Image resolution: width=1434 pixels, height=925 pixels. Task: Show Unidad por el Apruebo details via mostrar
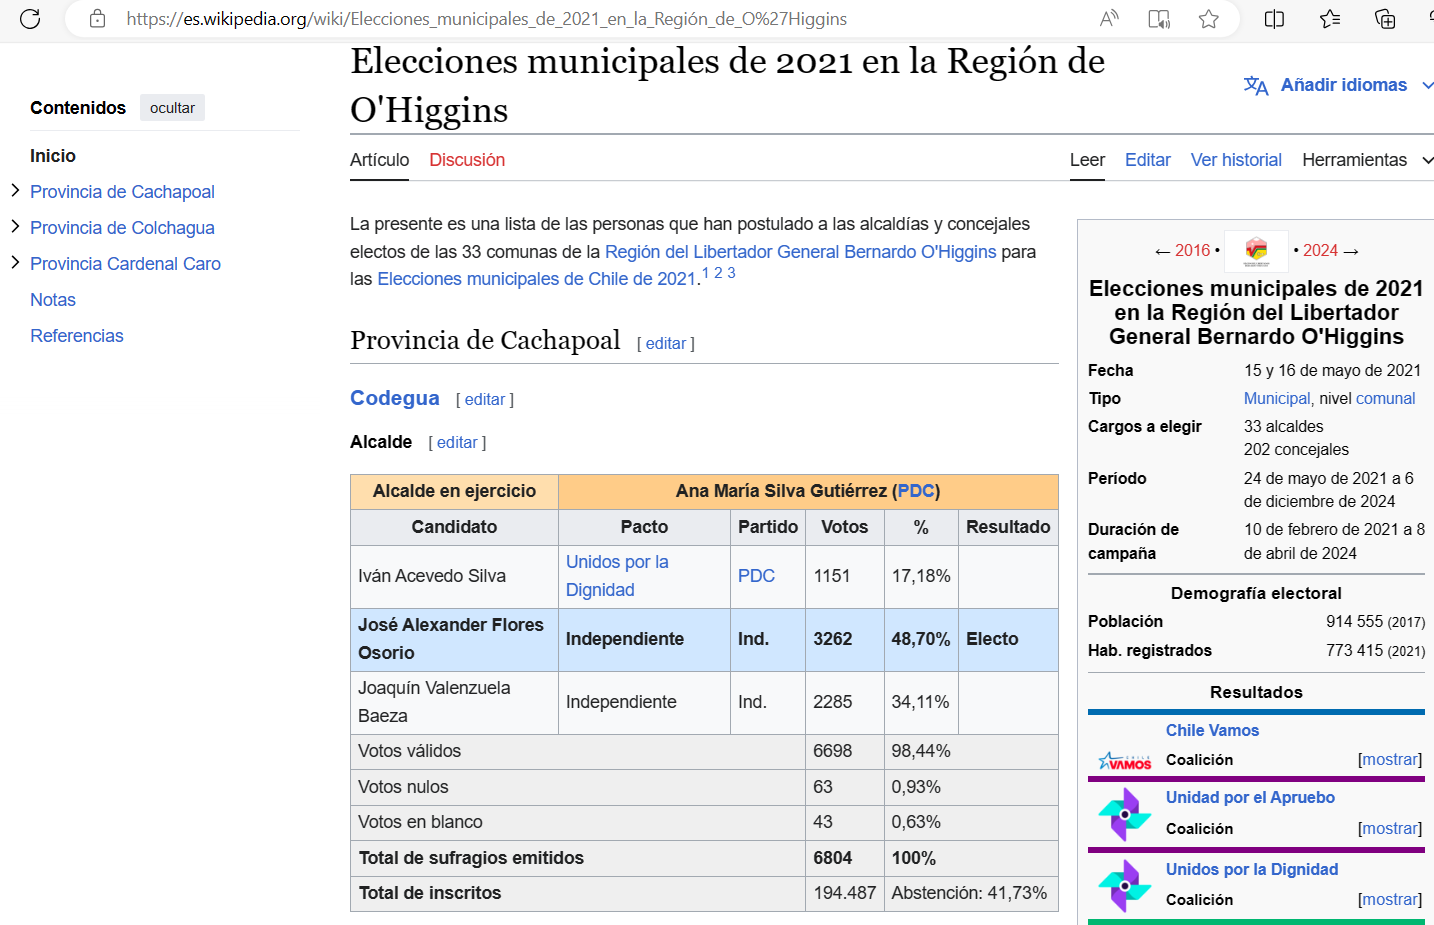coord(1390,829)
